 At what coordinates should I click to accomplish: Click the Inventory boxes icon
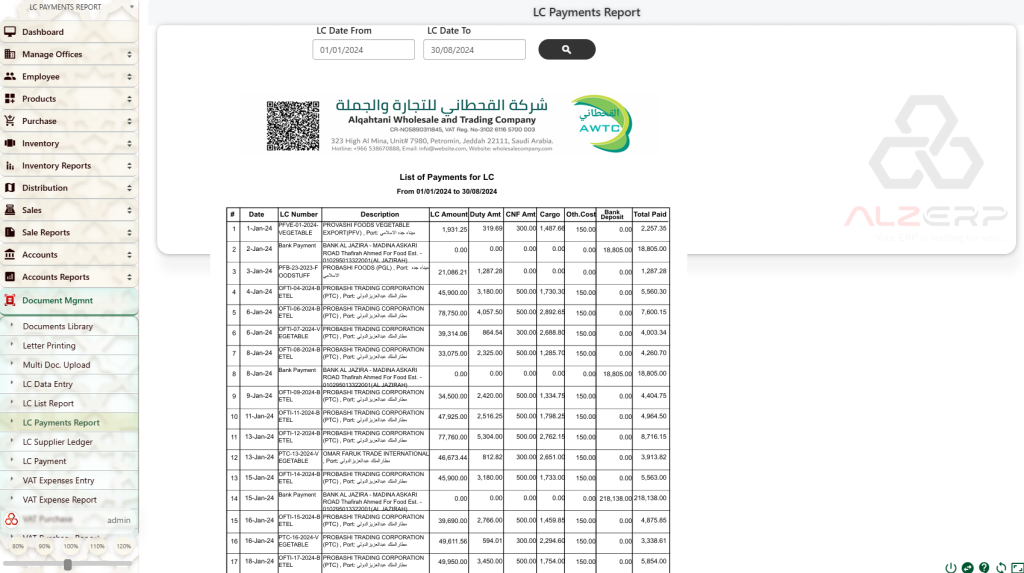pyautogui.click(x=10, y=143)
